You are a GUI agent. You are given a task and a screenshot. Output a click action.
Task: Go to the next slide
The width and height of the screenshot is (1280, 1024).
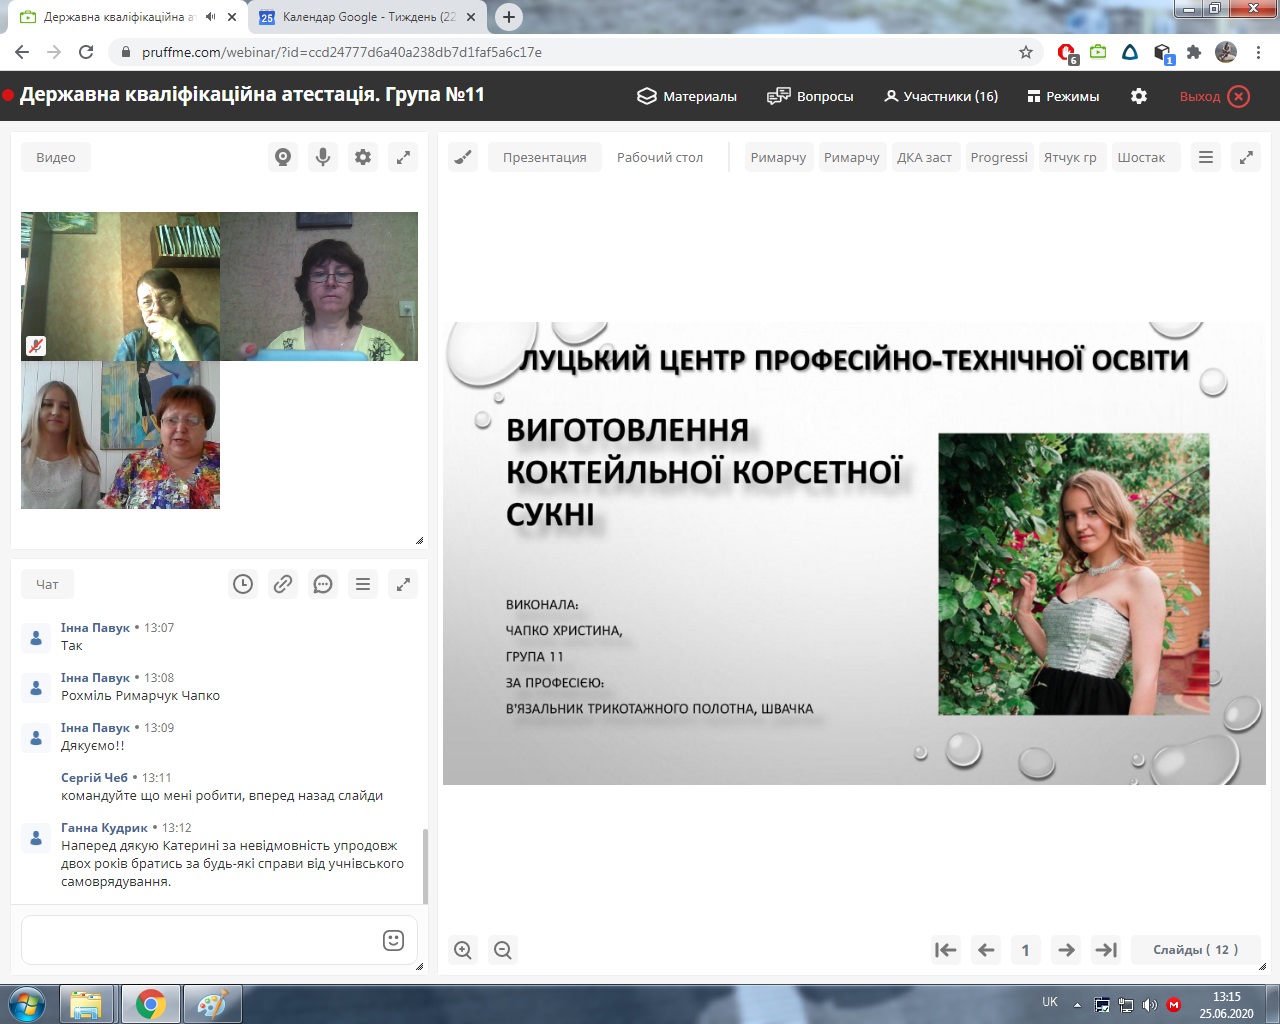1066,950
